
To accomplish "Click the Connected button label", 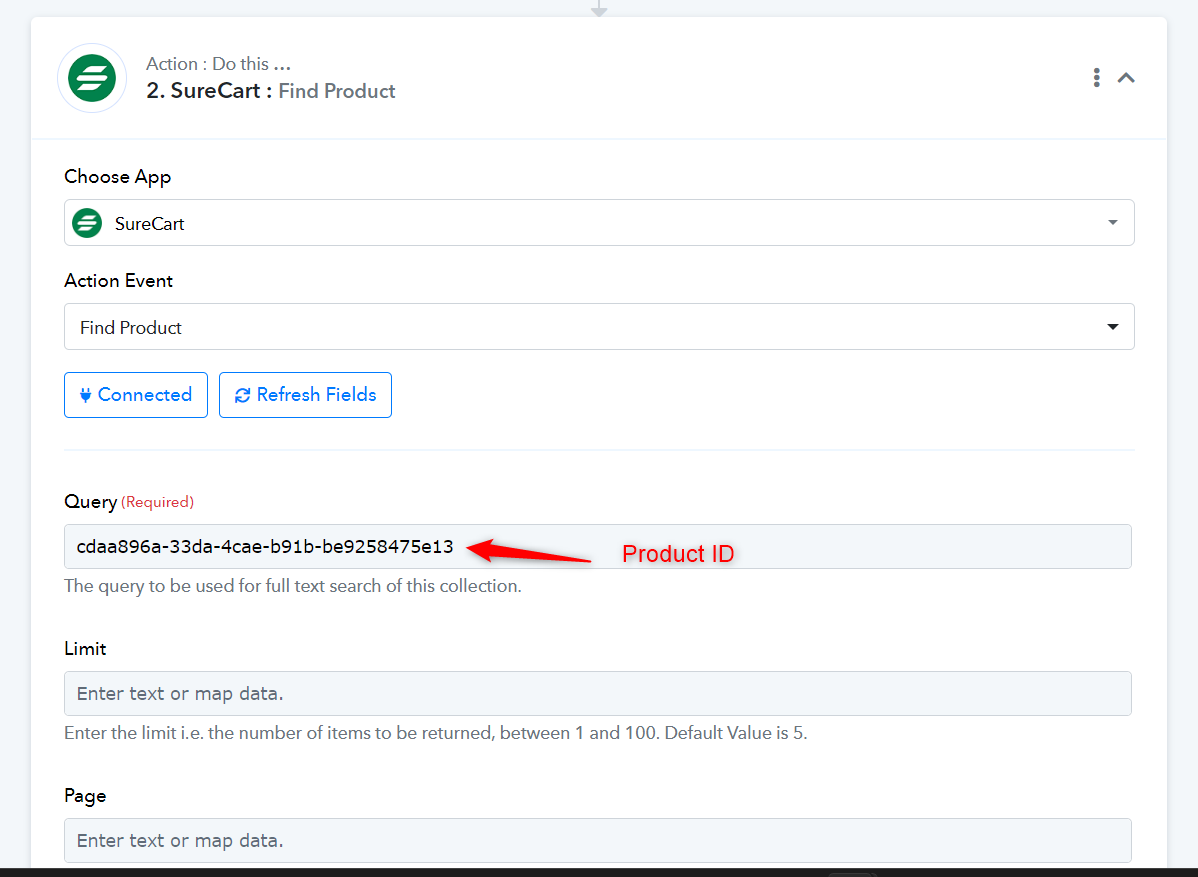I will pyautogui.click(x=144, y=395).
